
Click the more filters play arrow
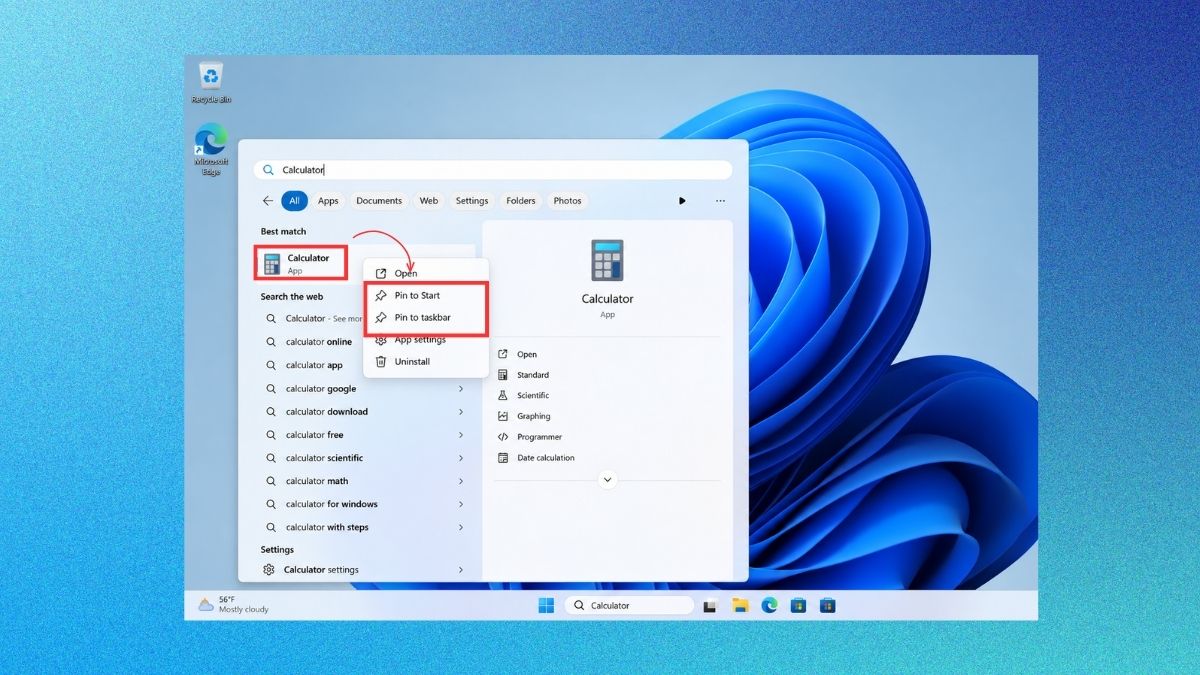[682, 201]
